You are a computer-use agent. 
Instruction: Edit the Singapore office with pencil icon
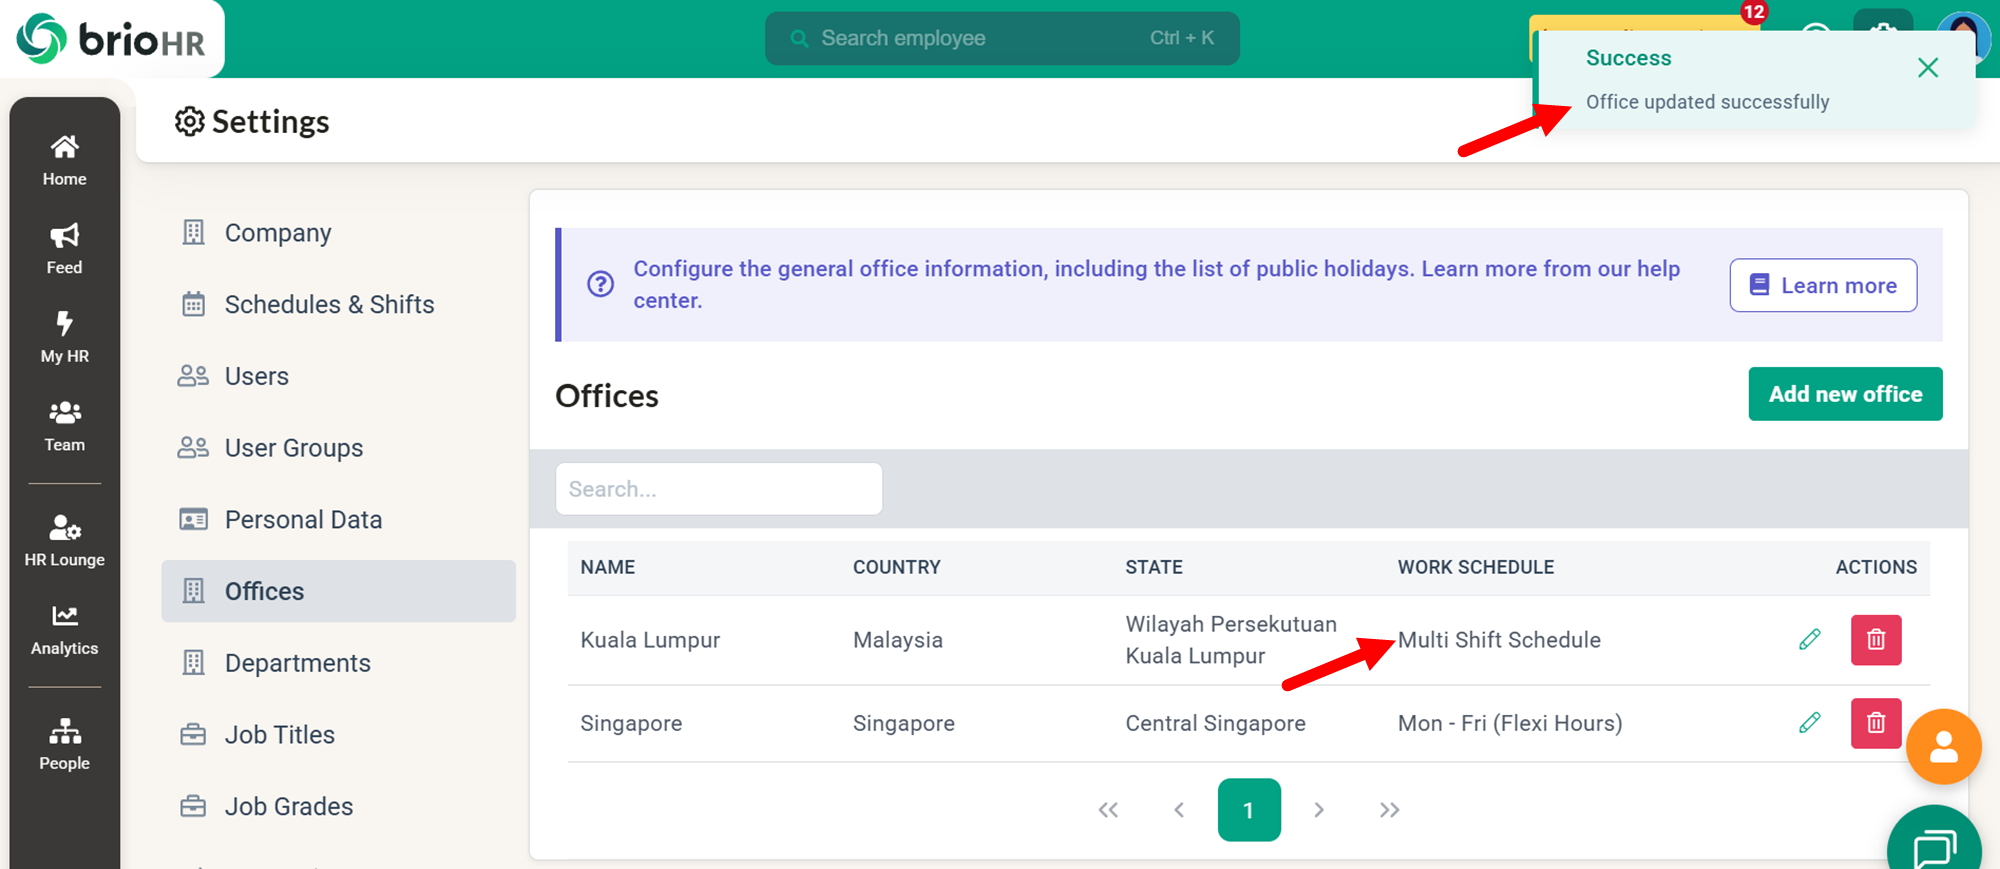pos(1809,723)
